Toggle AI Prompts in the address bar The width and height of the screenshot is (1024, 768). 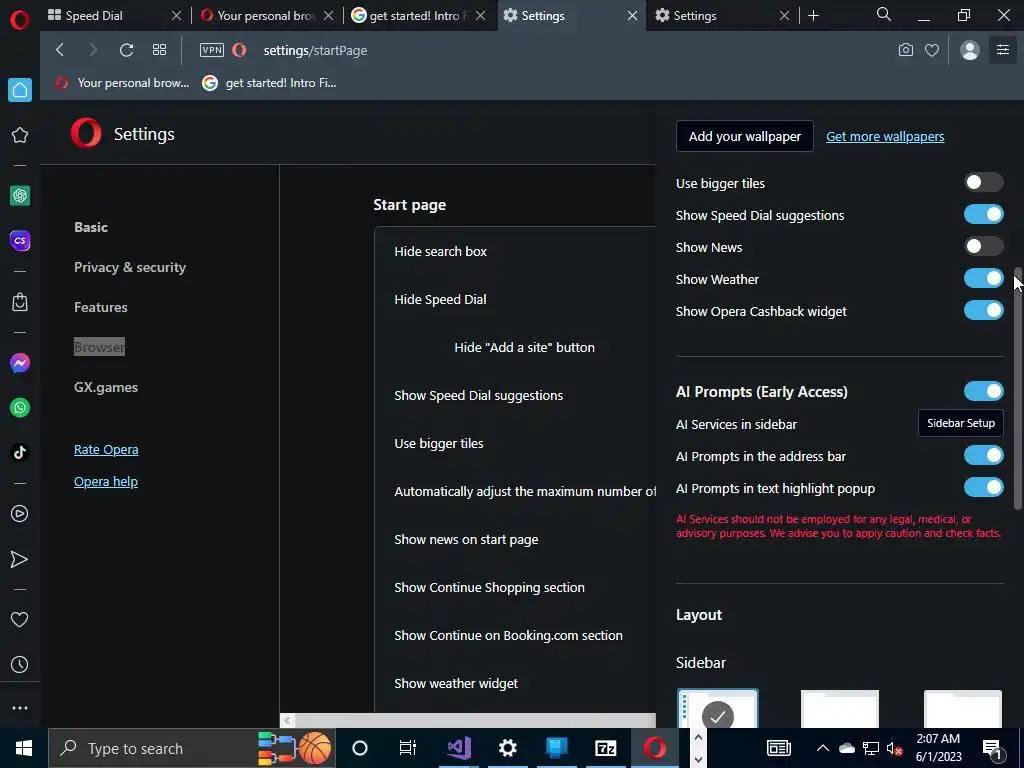[984, 456]
